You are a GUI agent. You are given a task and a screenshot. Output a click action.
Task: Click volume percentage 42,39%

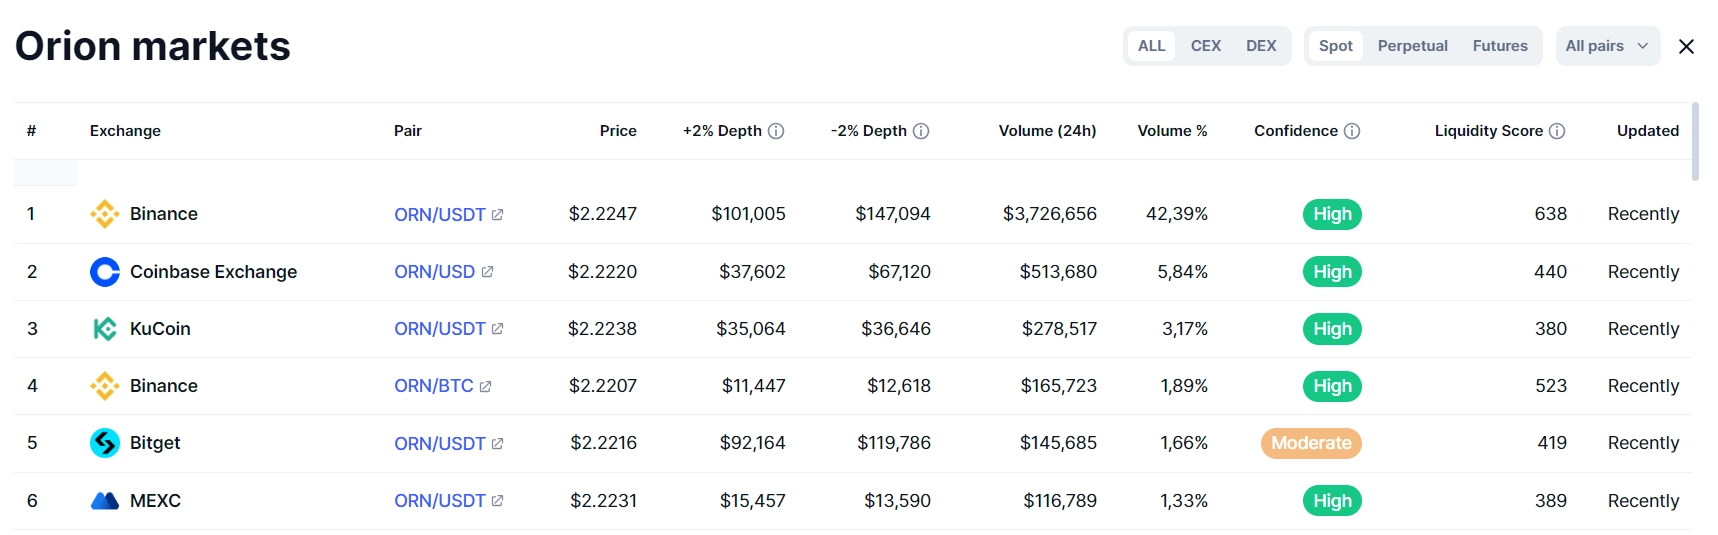pos(1177,214)
